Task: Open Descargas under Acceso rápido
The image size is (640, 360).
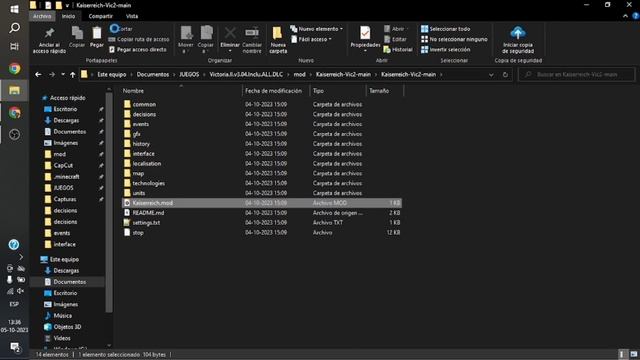Action: click(x=66, y=120)
